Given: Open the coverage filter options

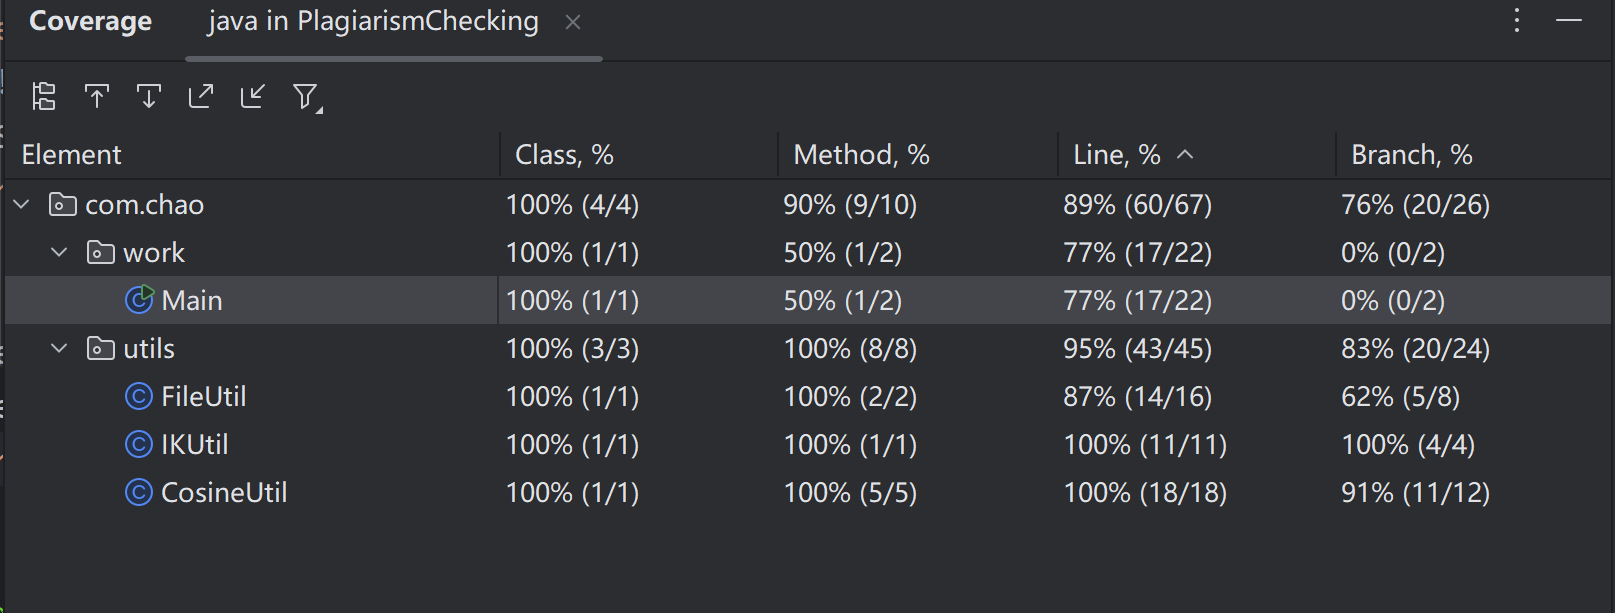Looking at the screenshot, I should click(306, 97).
